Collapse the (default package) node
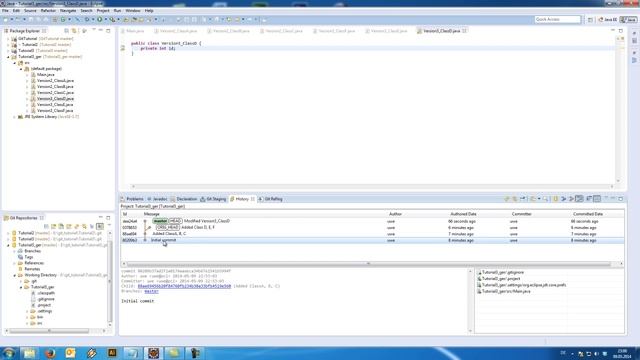This screenshot has height=360, width=640. tap(21, 69)
